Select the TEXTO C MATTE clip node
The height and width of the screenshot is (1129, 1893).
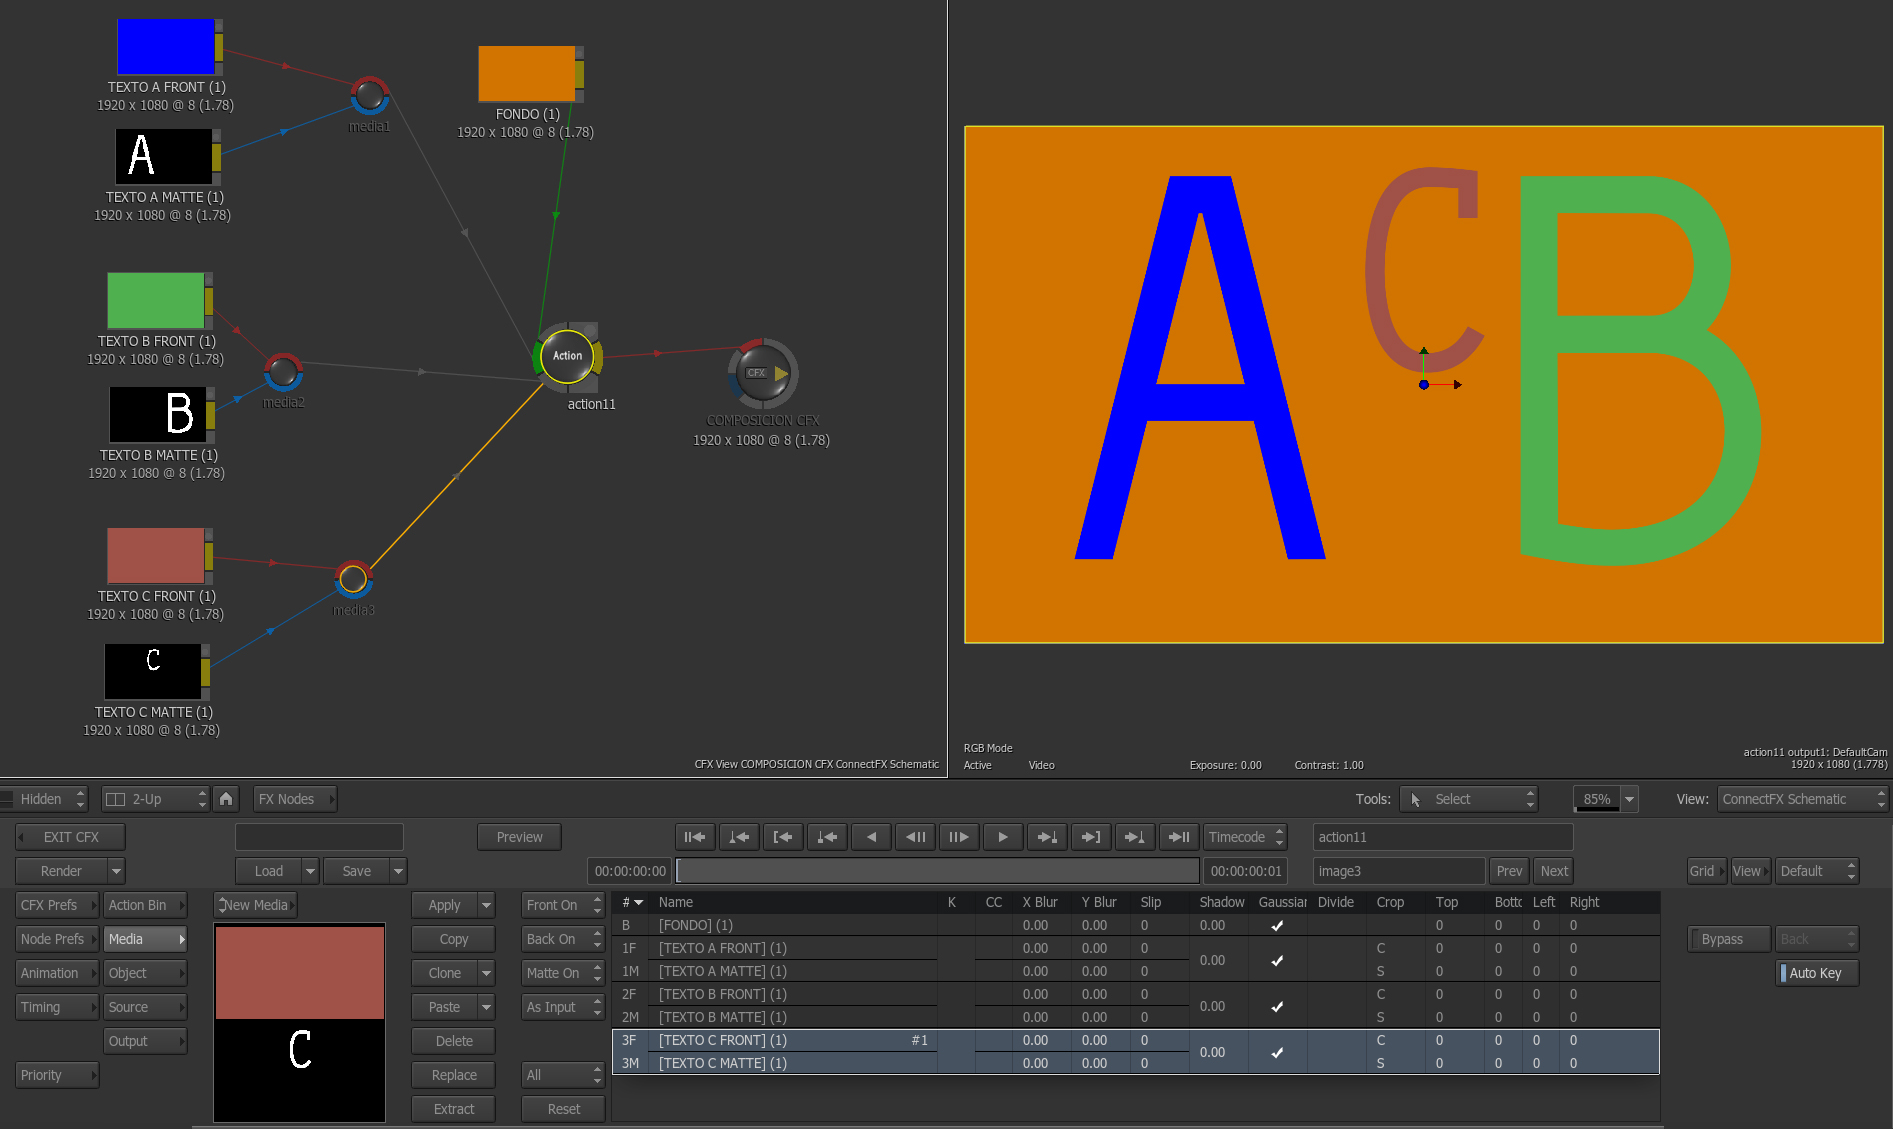pyautogui.click(x=153, y=671)
